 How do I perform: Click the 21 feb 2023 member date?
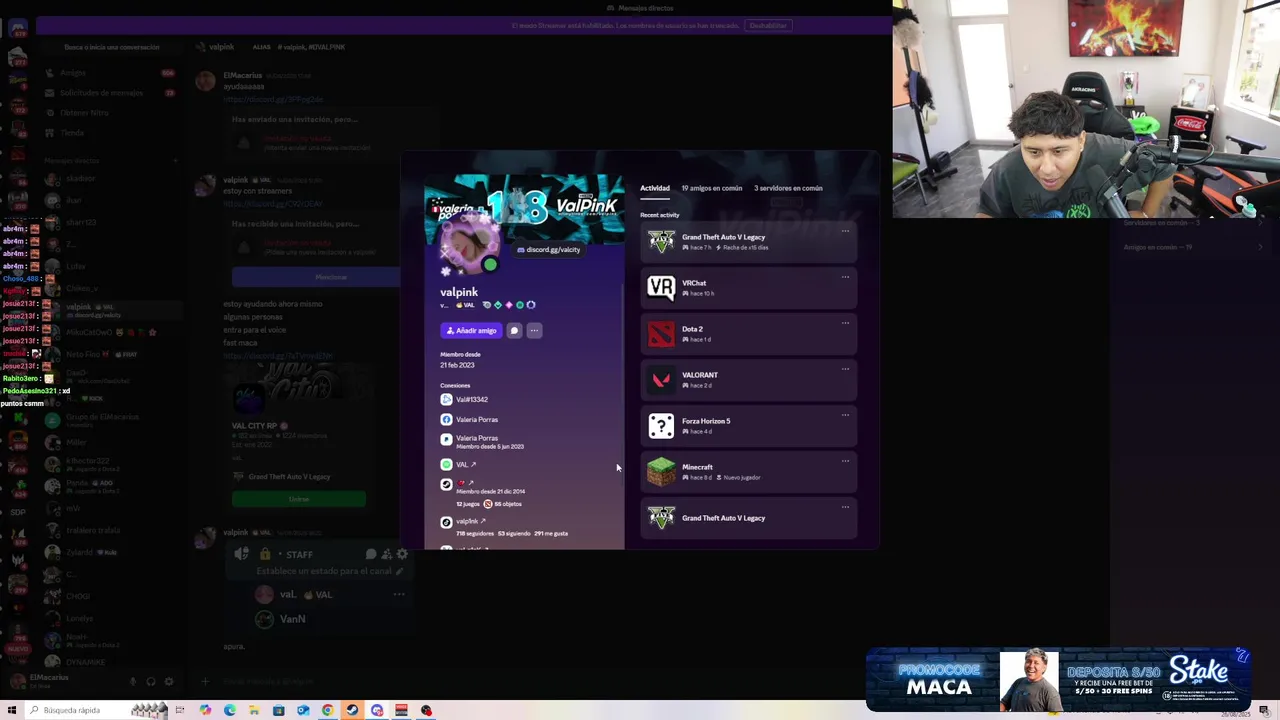(x=457, y=365)
